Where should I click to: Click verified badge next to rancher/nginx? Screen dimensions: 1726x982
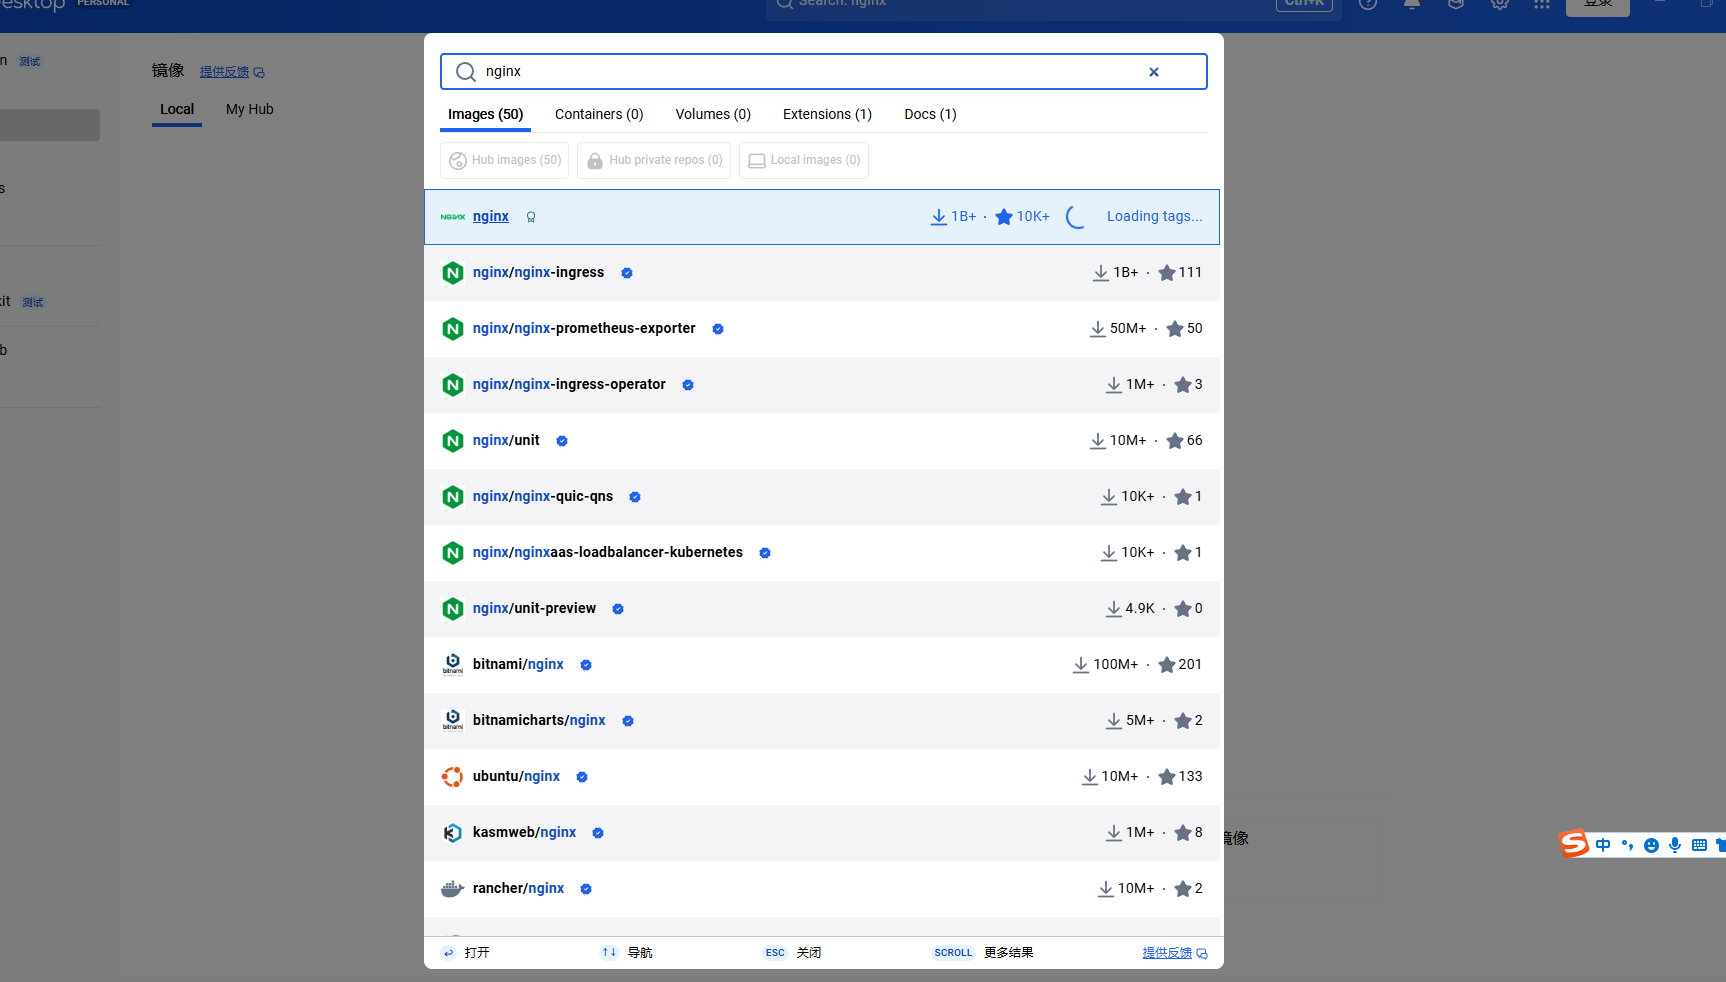(x=586, y=889)
